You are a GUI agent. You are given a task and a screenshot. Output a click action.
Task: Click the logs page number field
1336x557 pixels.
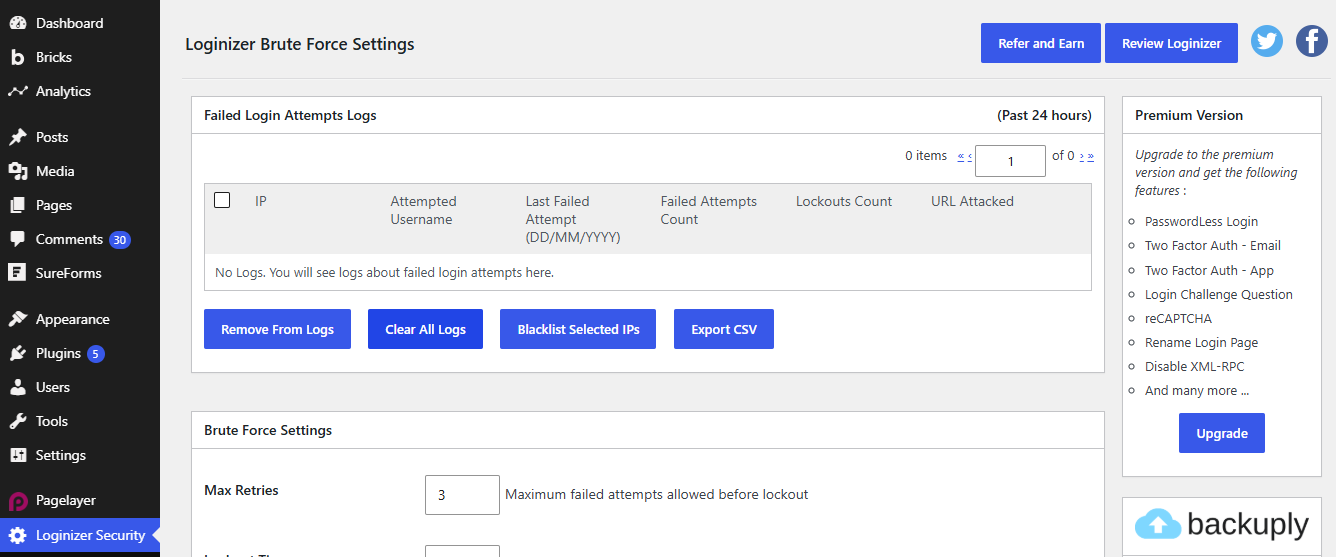click(x=1010, y=161)
